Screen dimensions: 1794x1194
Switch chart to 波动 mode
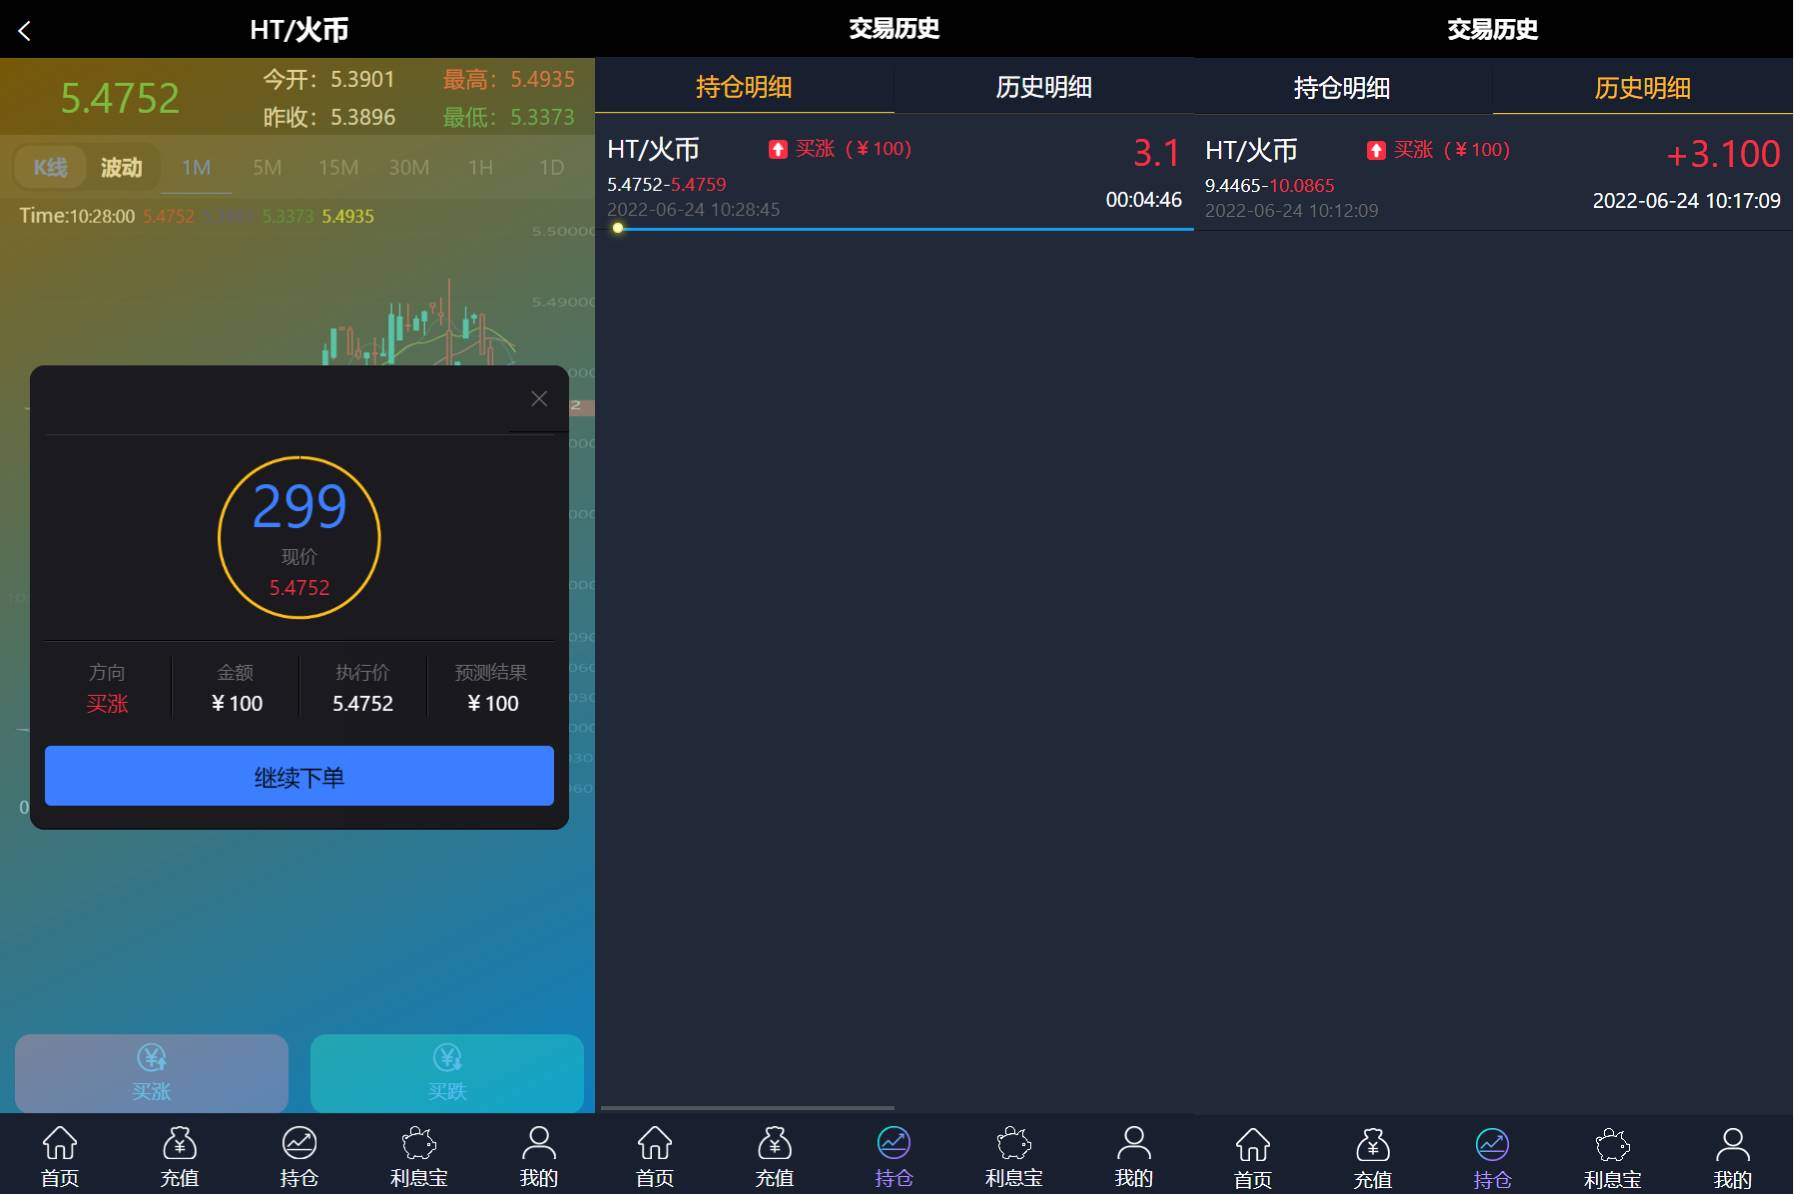[122, 167]
